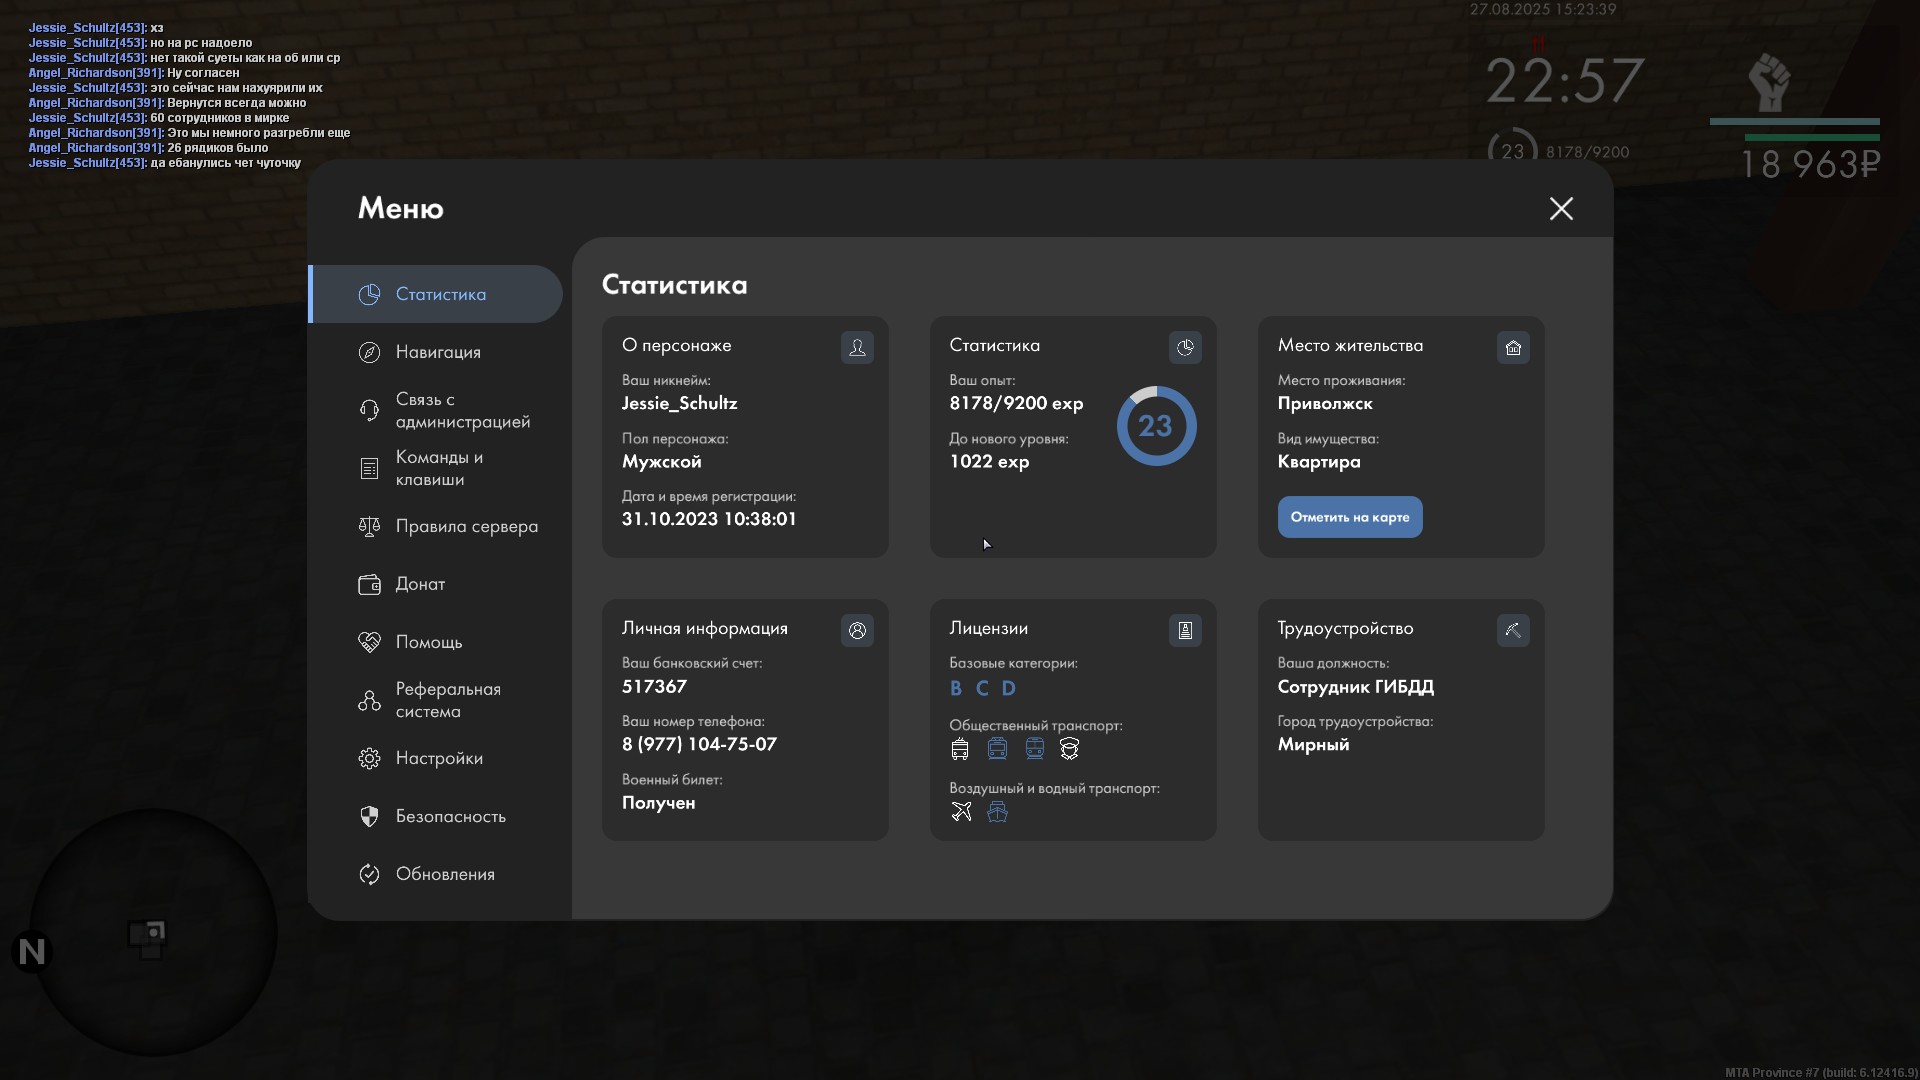Click the document icon in Лицензии card
Screen dimensions: 1920x1080
pos(1185,630)
